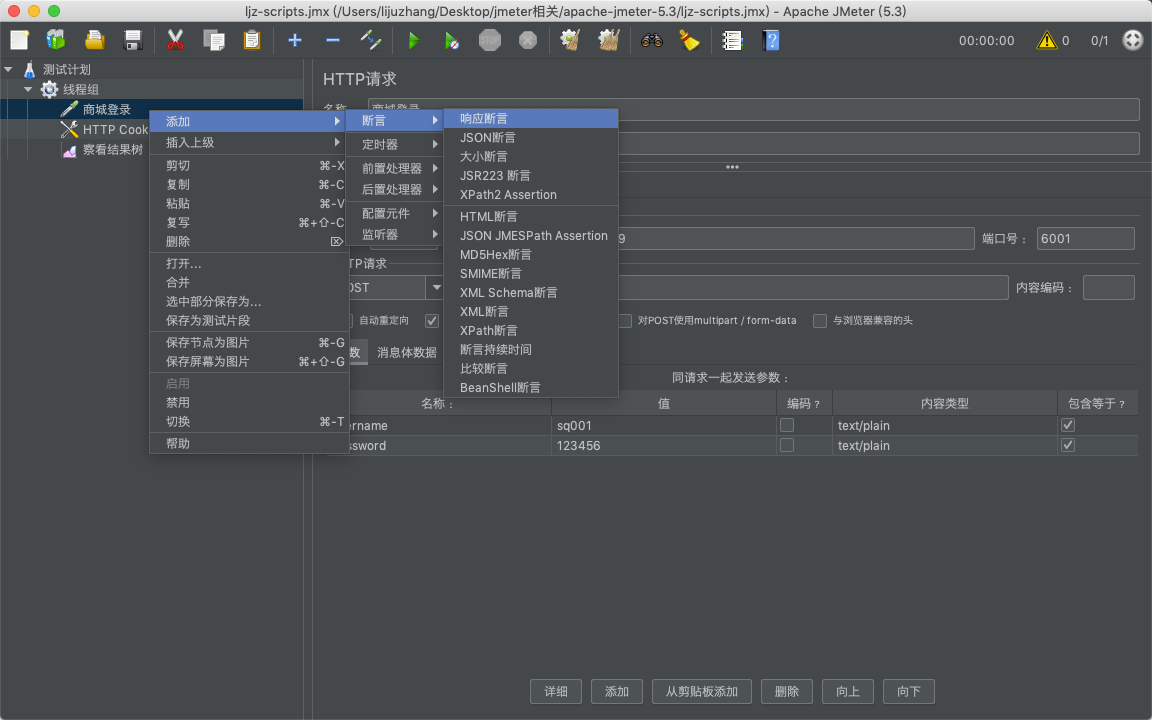This screenshot has width=1152, height=720.
Task: Open the 监听器 submenu
Action: [395, 234]
